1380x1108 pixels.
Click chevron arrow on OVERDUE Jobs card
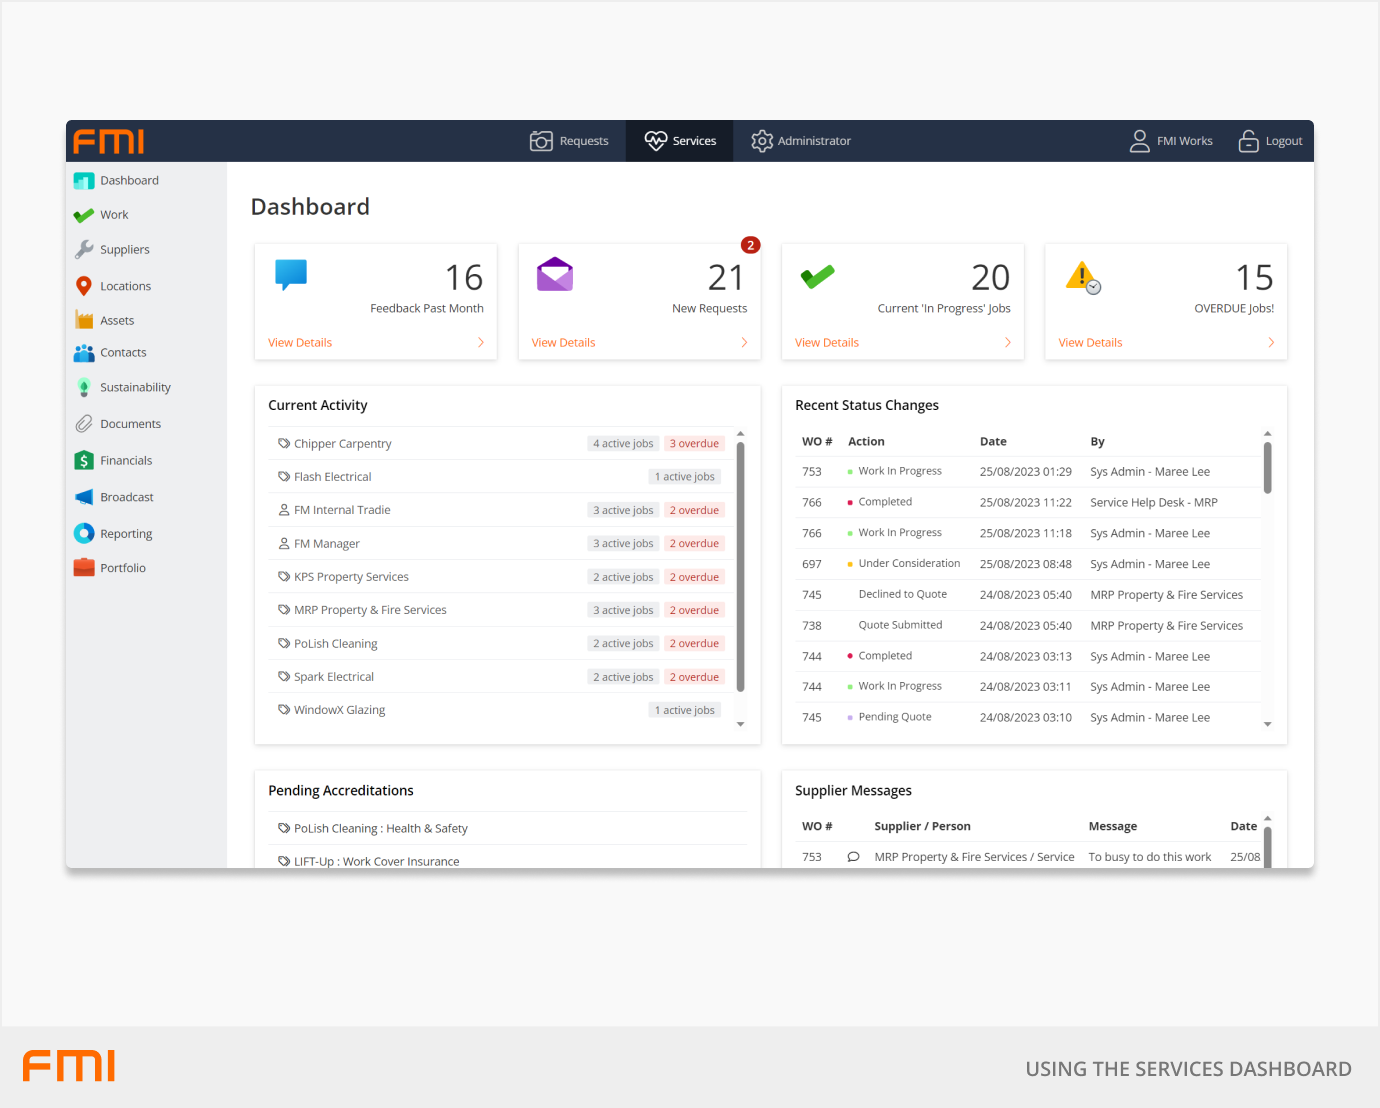point(1271,343)
